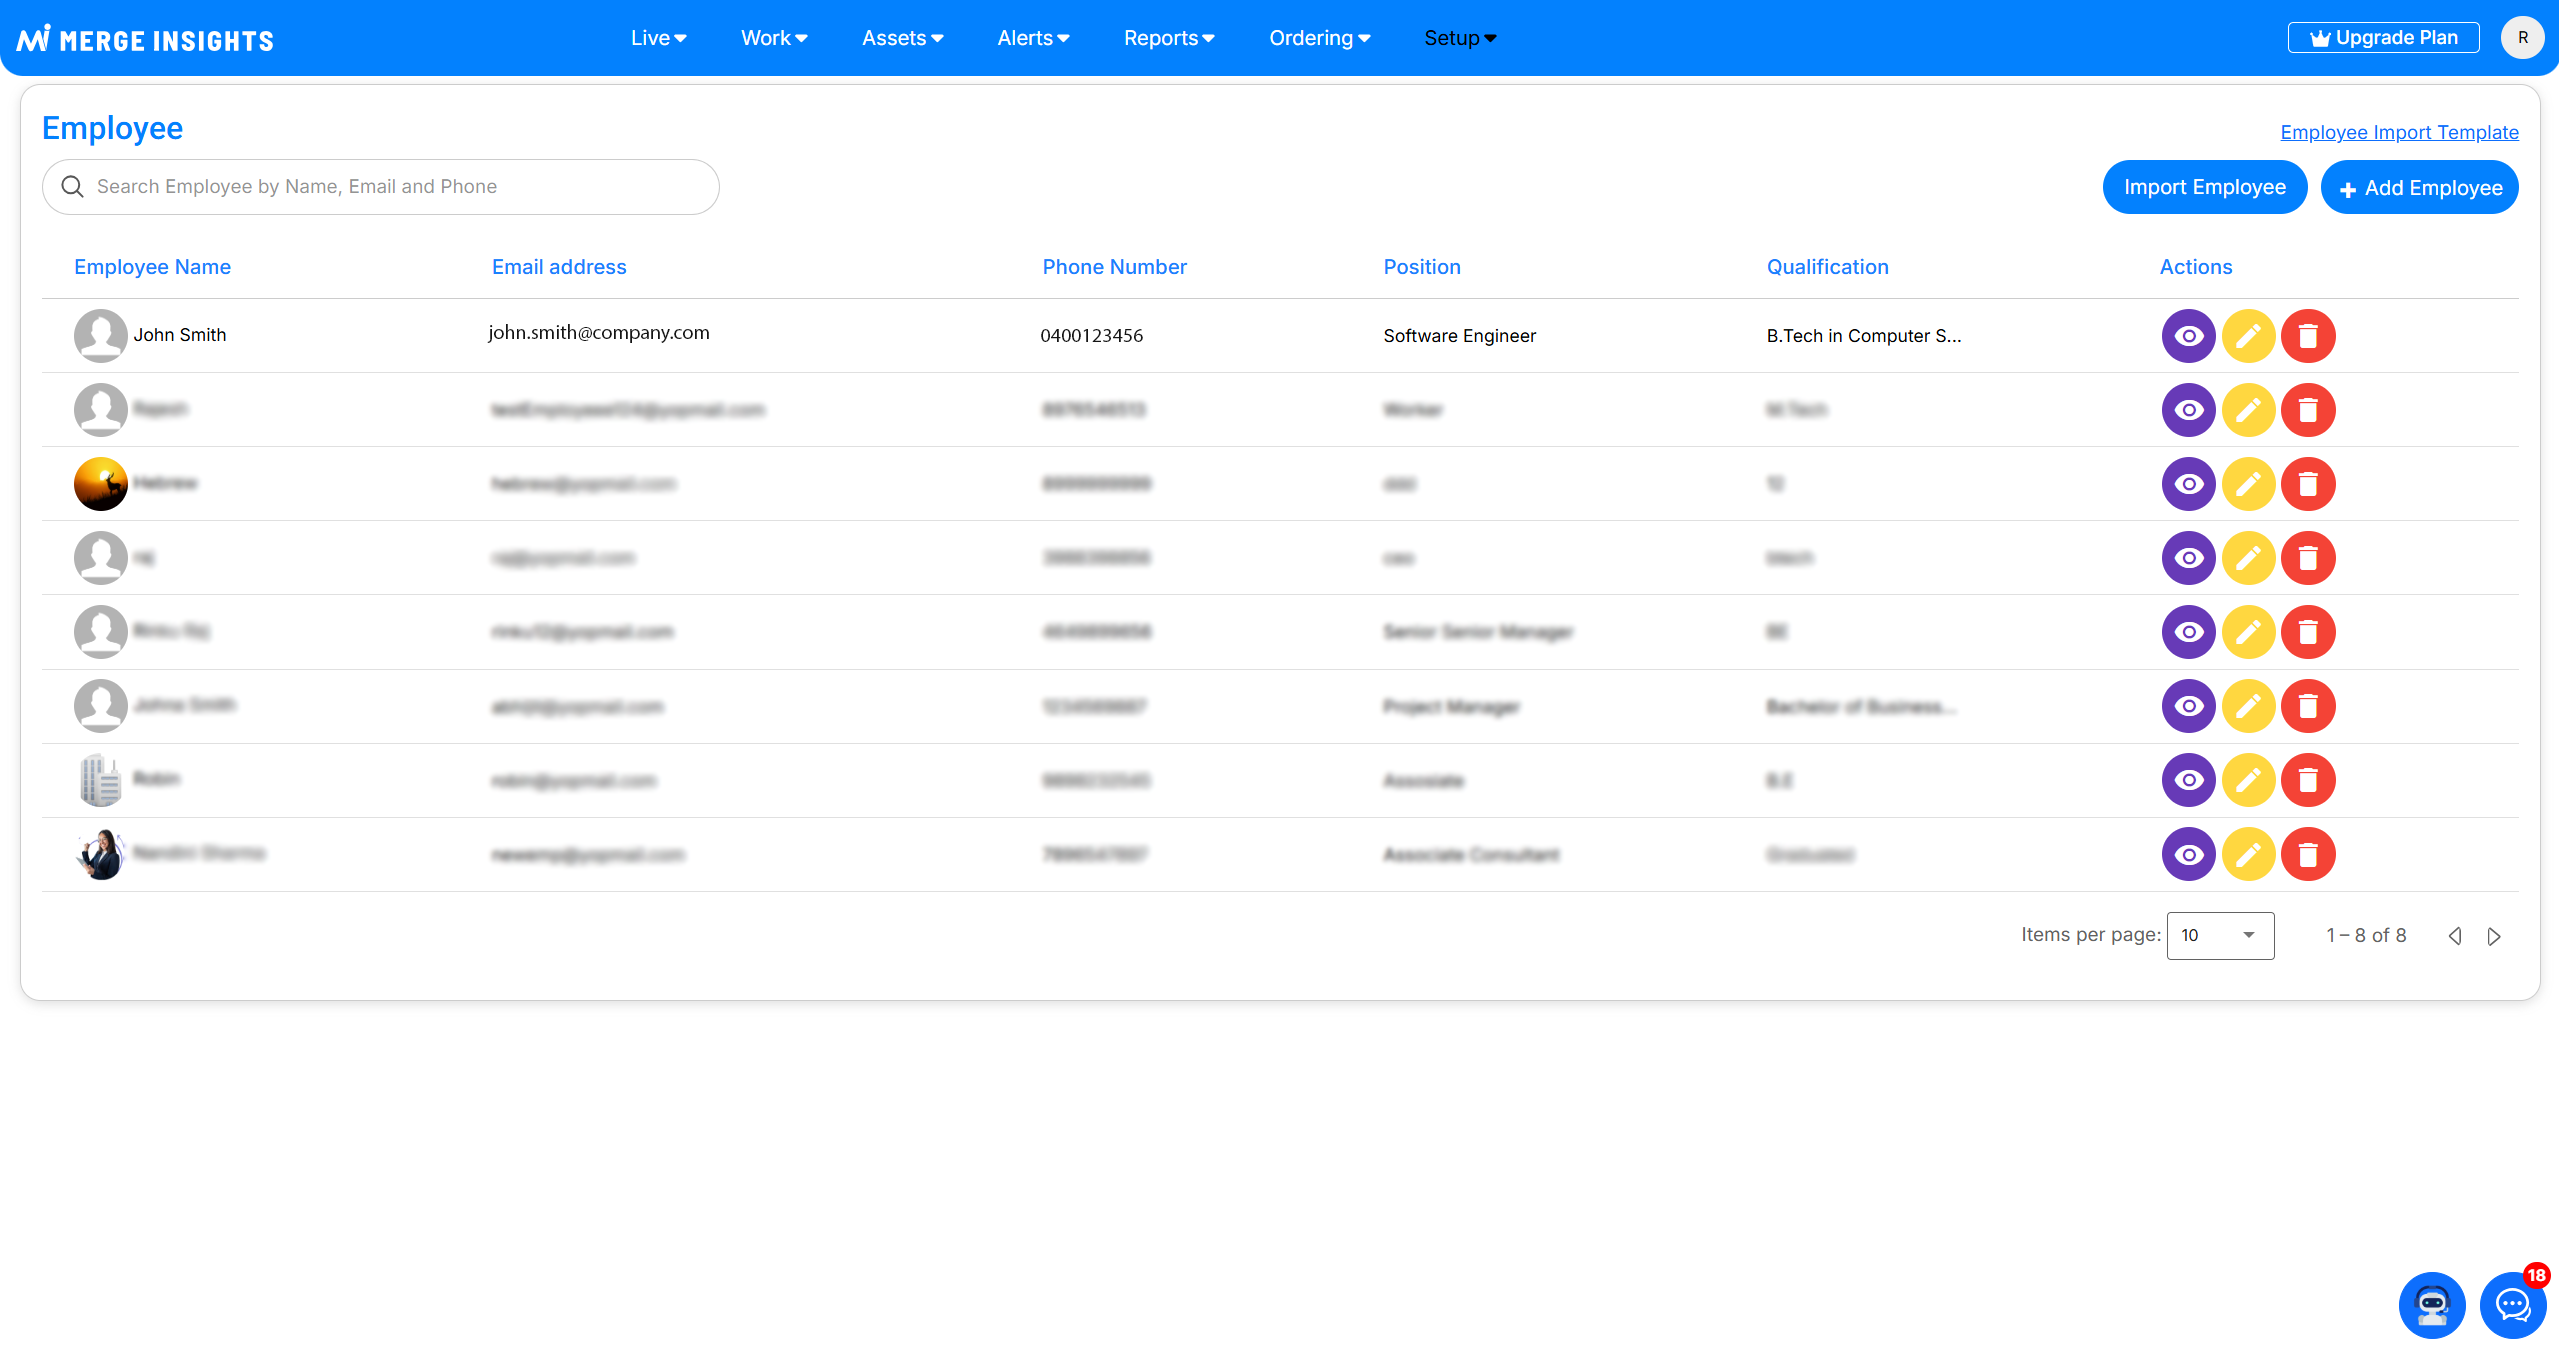View John Smith details with eye icon
2559x1345 pixels.
click(x=2188, y=336)
